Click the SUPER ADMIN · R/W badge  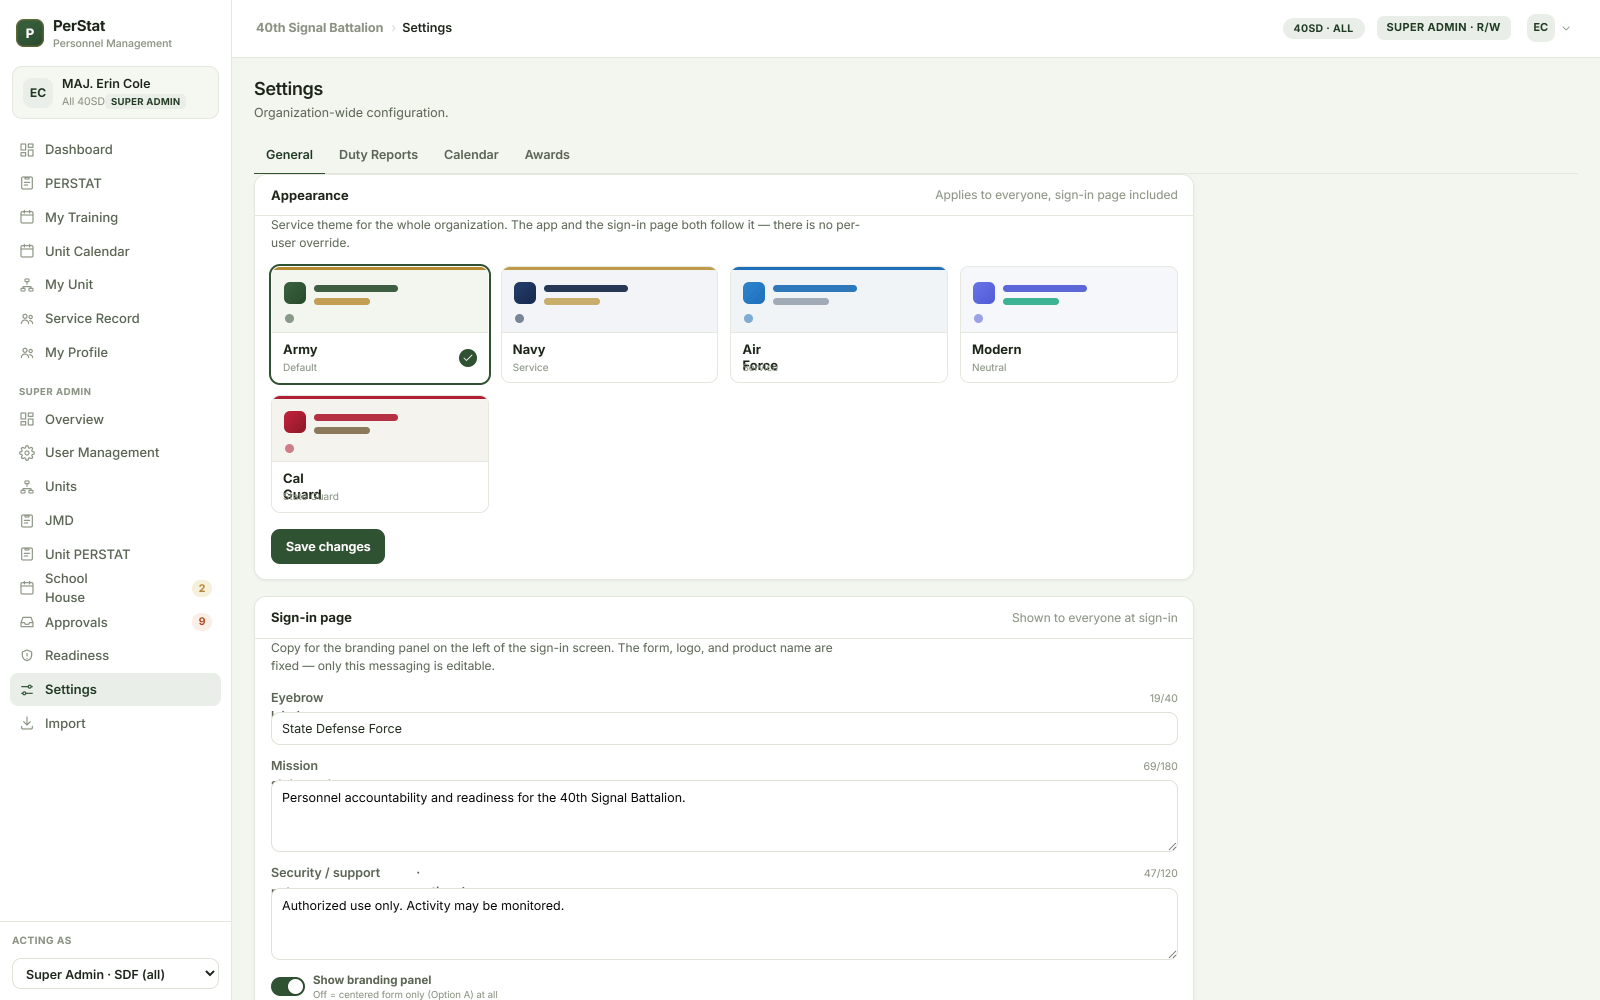[x=1443, y=27]
